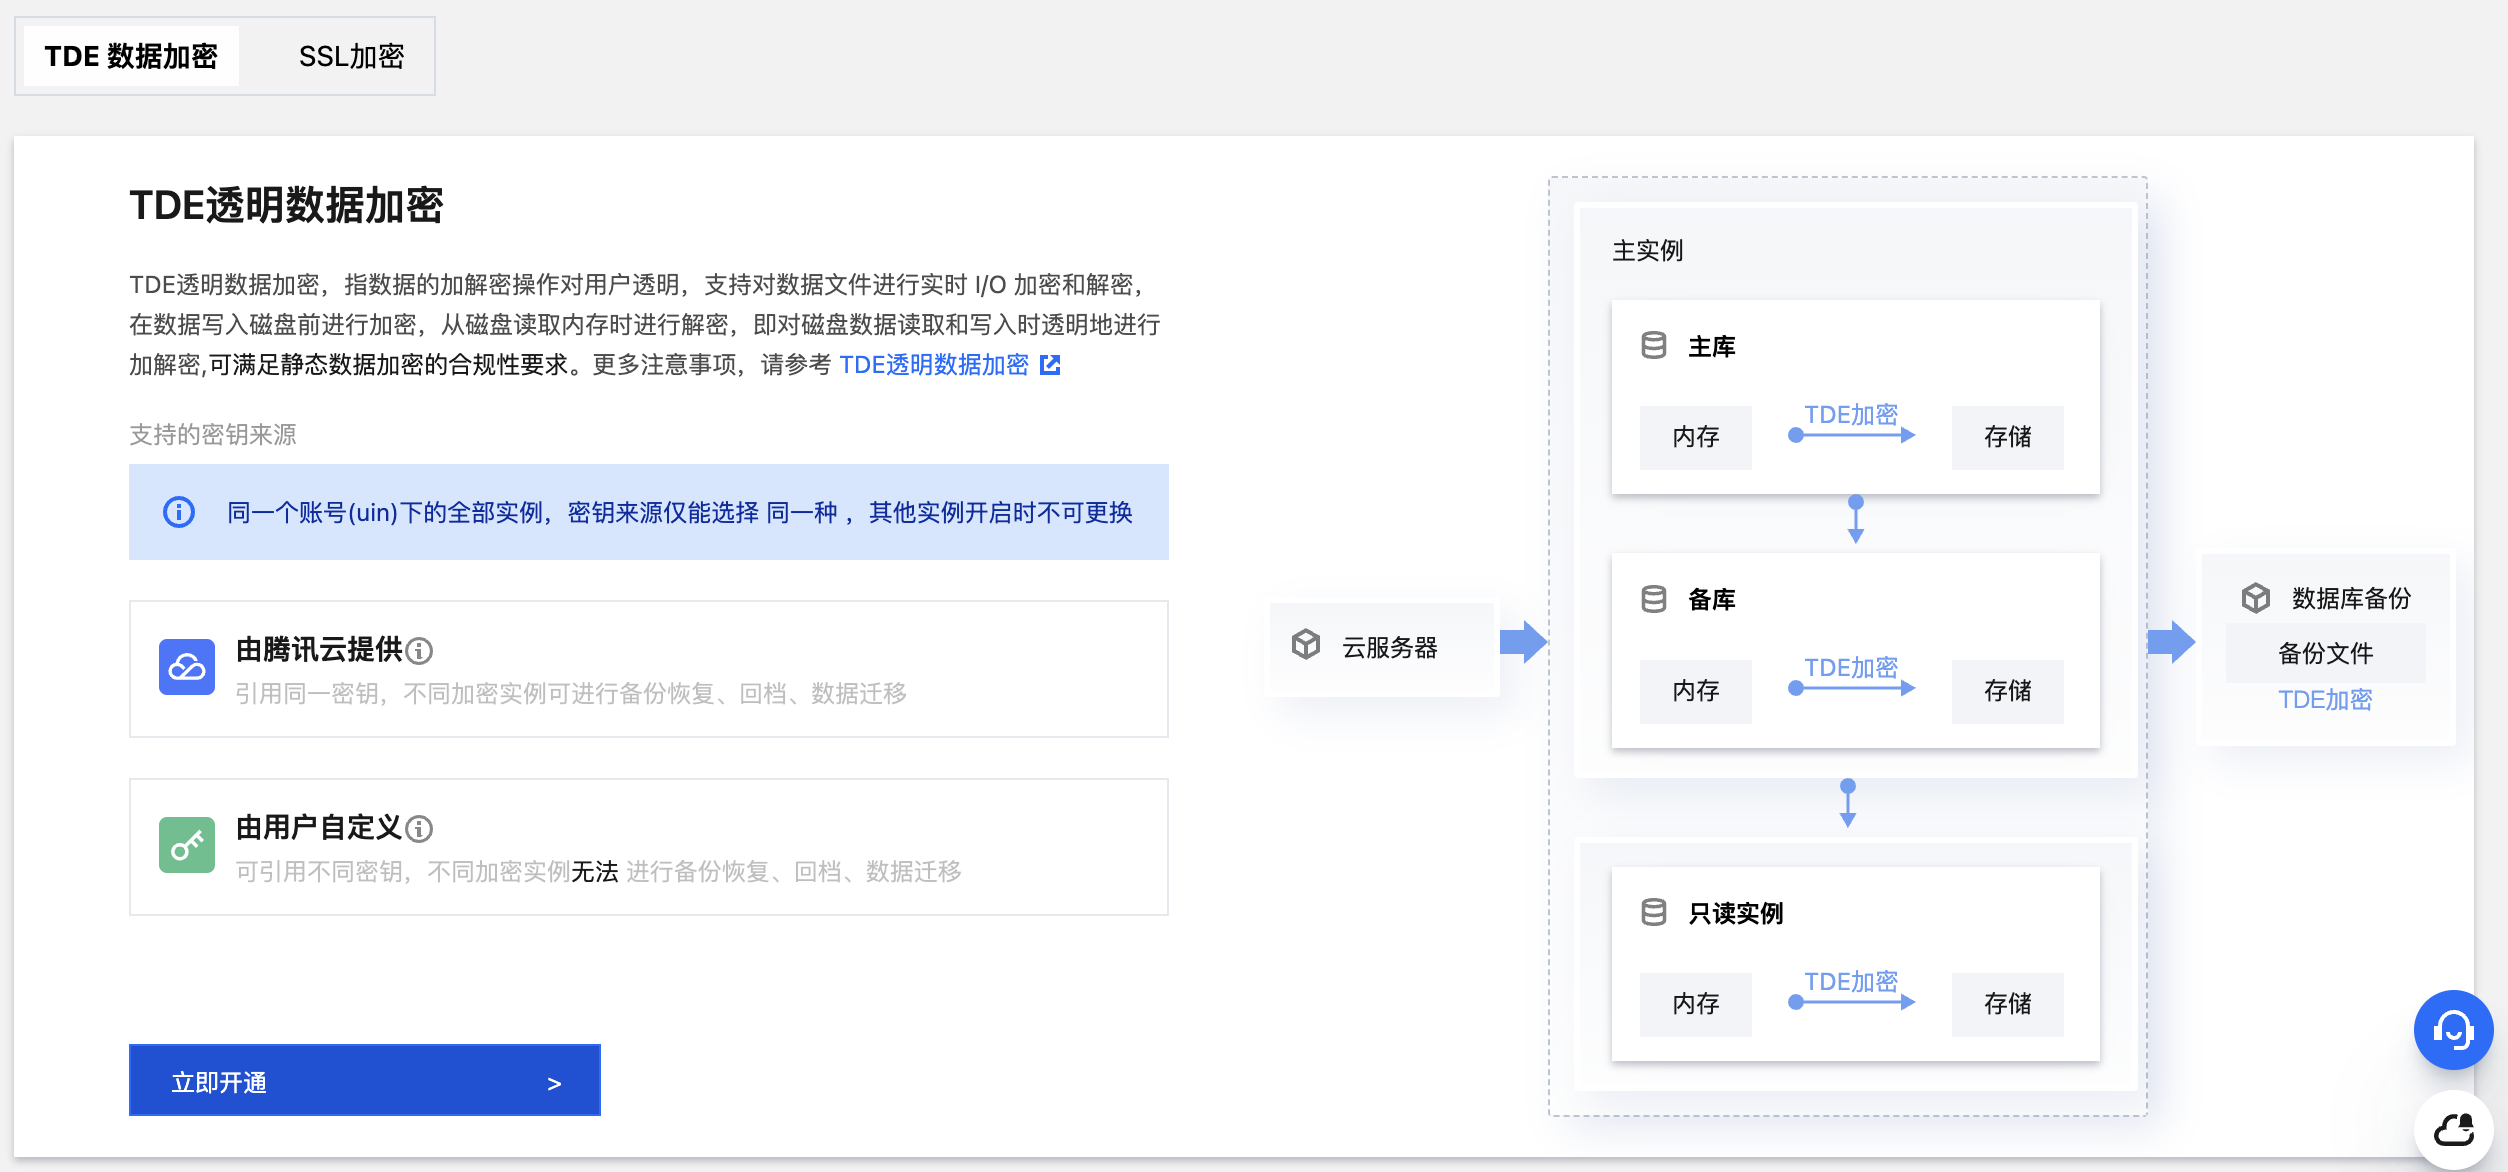
Task: Click info icon next to 由腾讯云提供
Action: (x=420, y=651)
